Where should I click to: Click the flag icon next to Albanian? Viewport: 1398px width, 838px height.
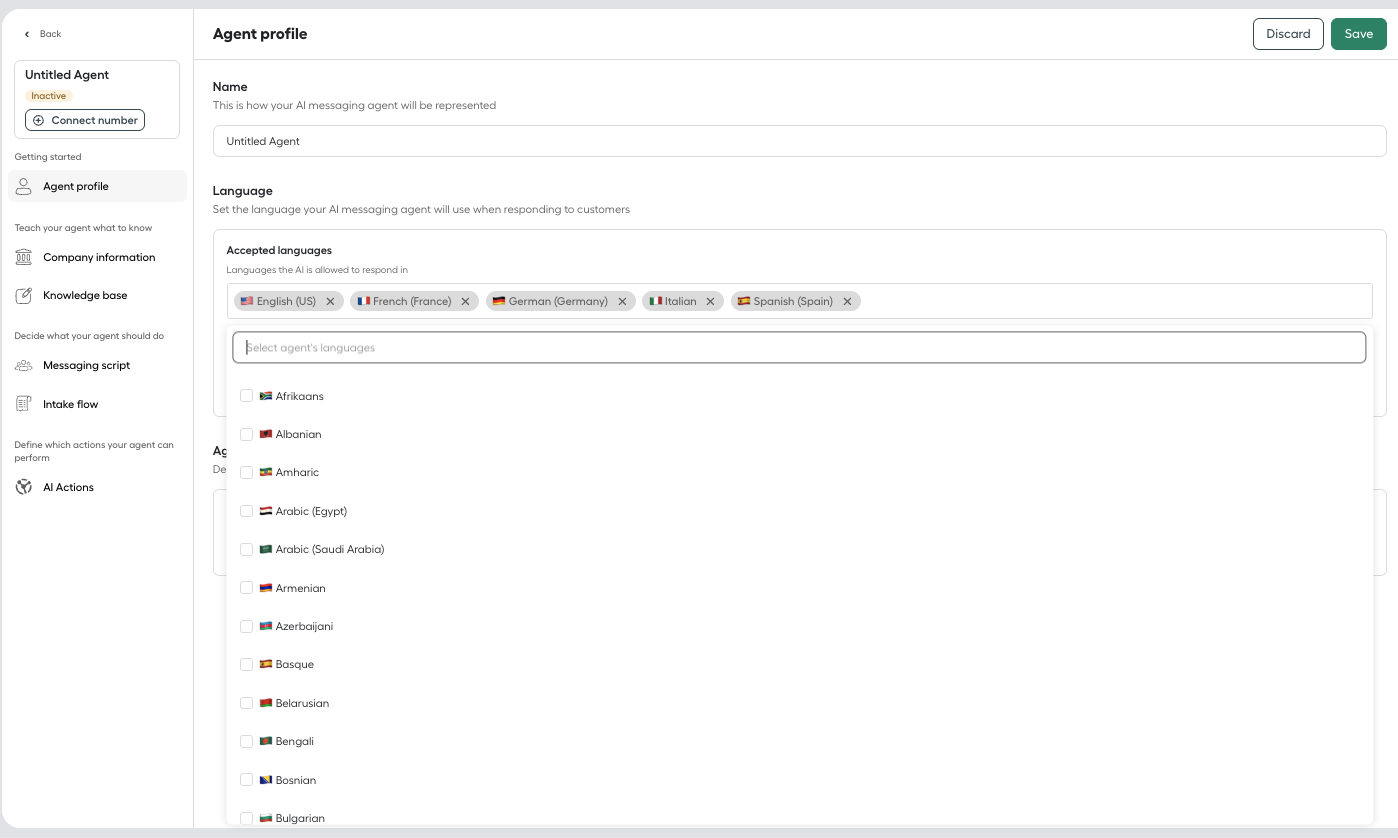[x=266, y=434]
